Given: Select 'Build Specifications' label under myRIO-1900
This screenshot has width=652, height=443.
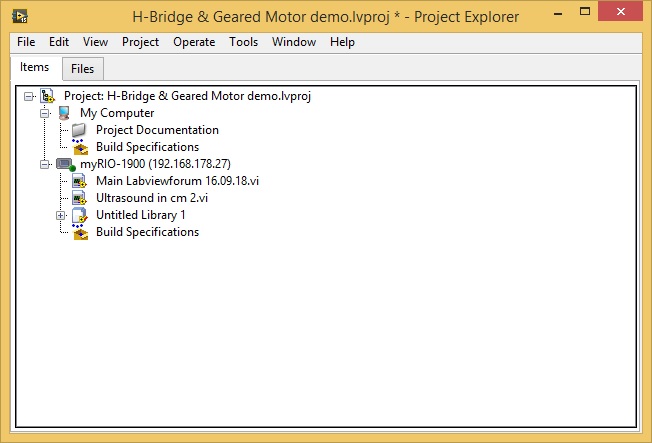Looking at the screenshot, I should [x=147, y=232].
